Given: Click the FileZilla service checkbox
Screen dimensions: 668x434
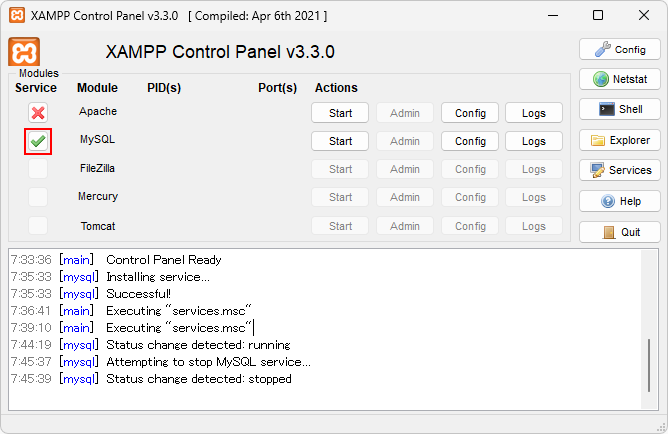Looking at the screenshot, I should (x=38, y=169).
